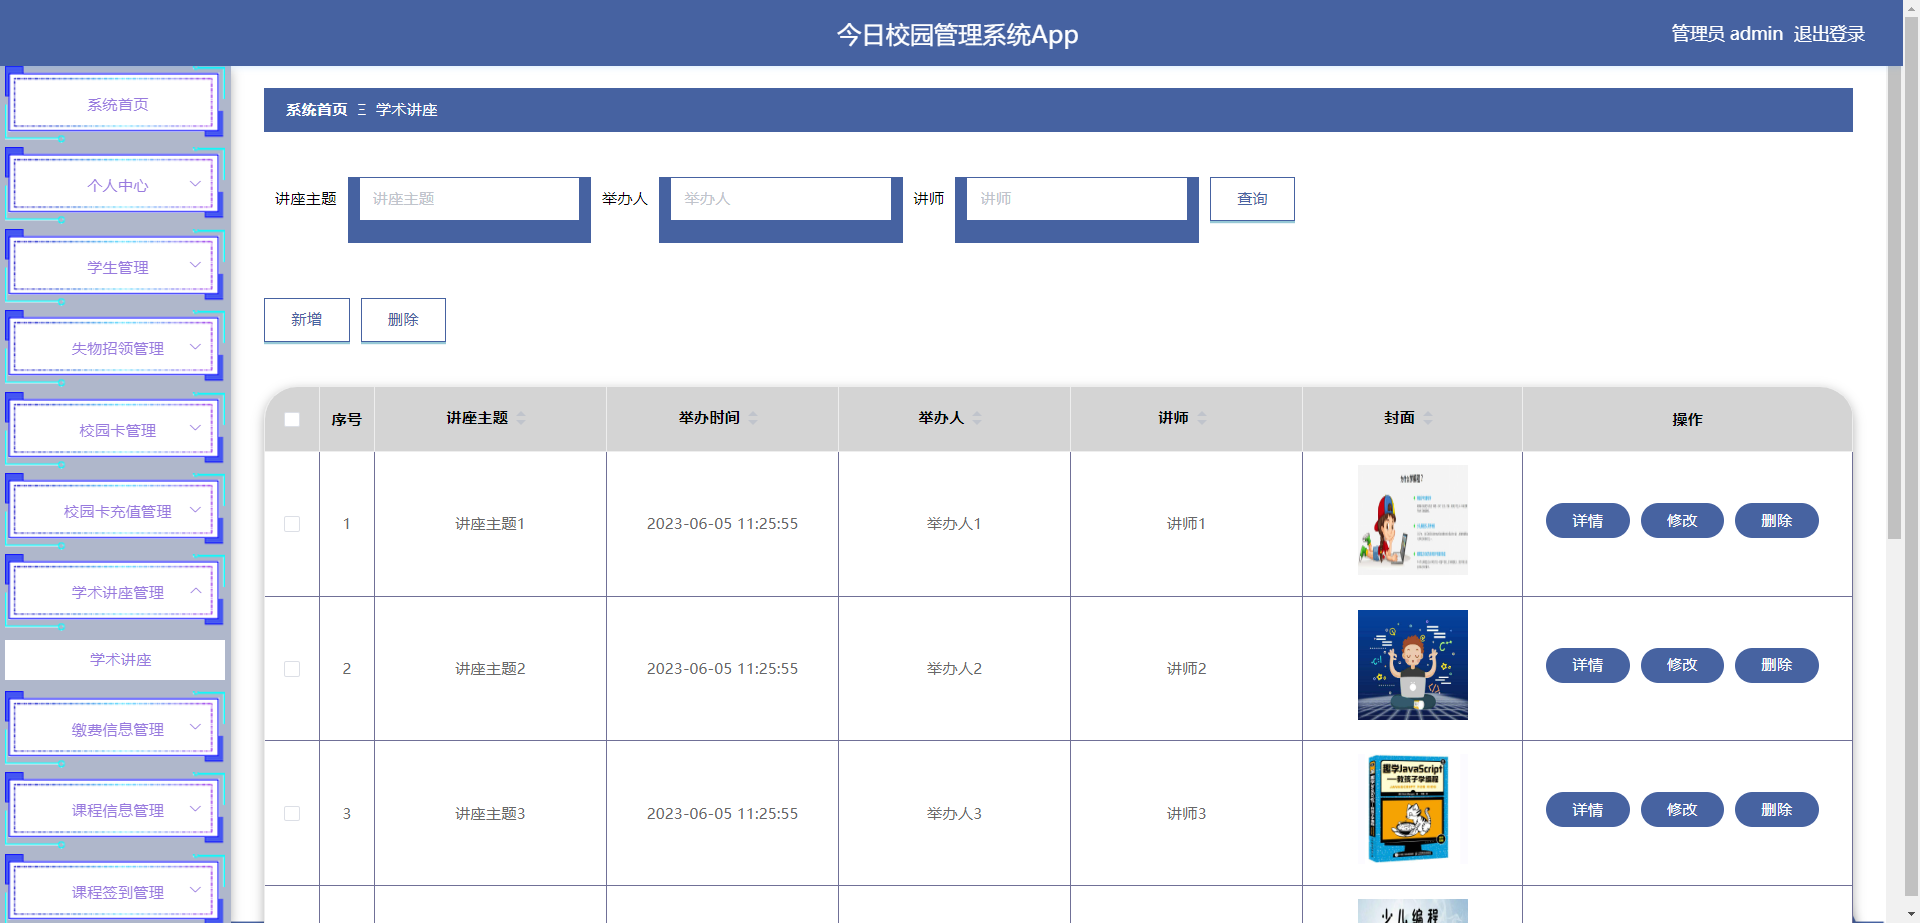1920x923 pixels.
Task: Click the 新增 button to add a lecture
Action: click(306, 320)
